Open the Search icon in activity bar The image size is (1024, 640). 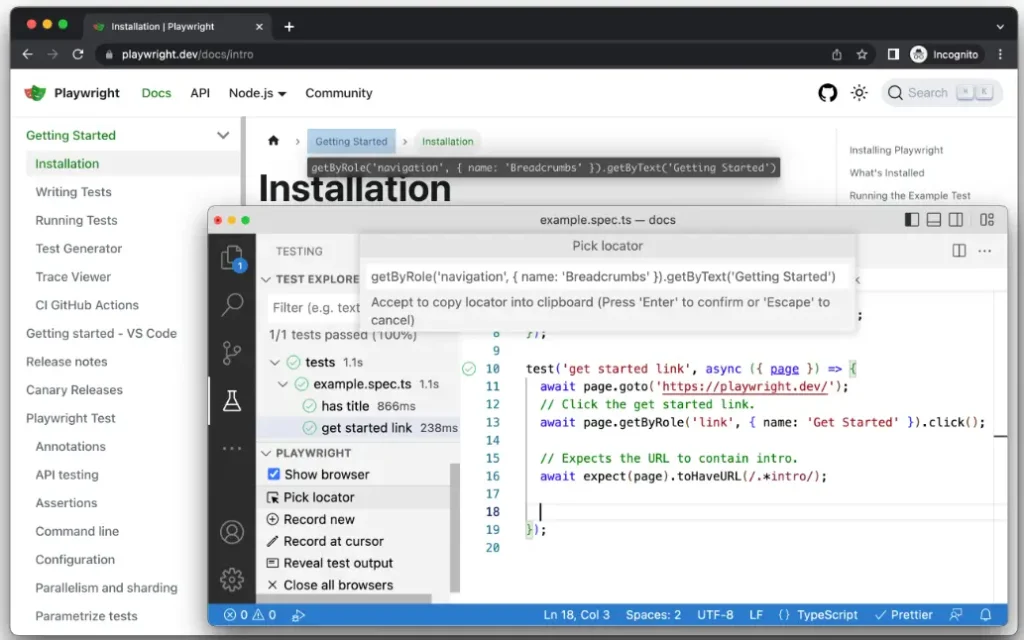coord(232,304)
